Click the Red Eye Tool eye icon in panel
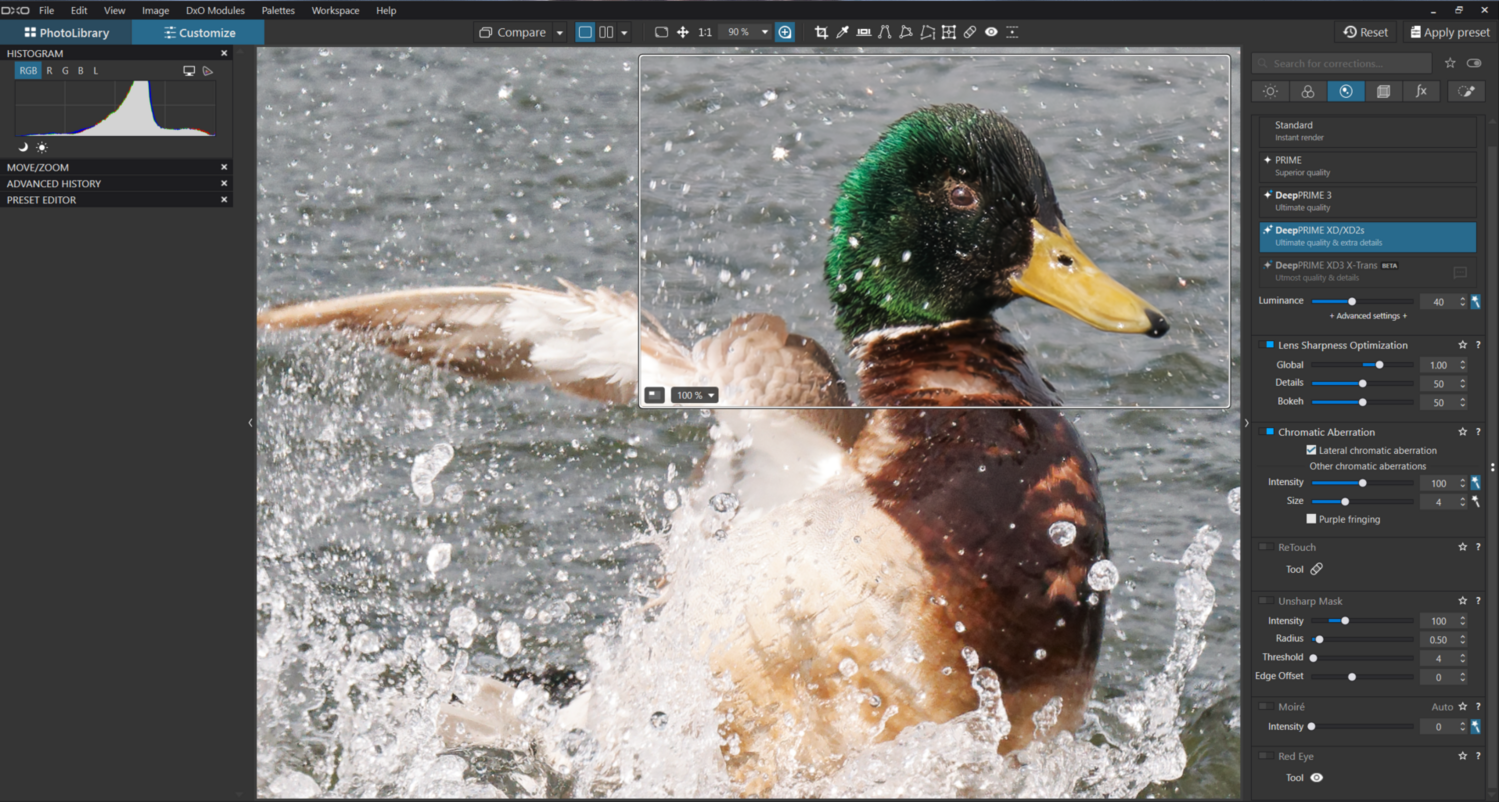The image size is (1499, 802). point(1316,778)
